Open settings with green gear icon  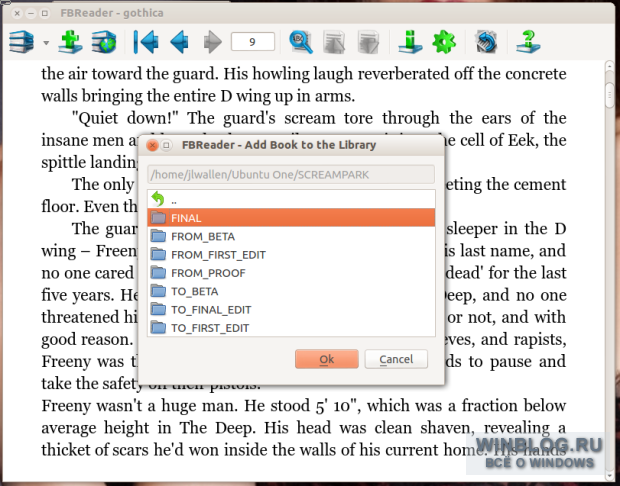click(x=444, y=42)
